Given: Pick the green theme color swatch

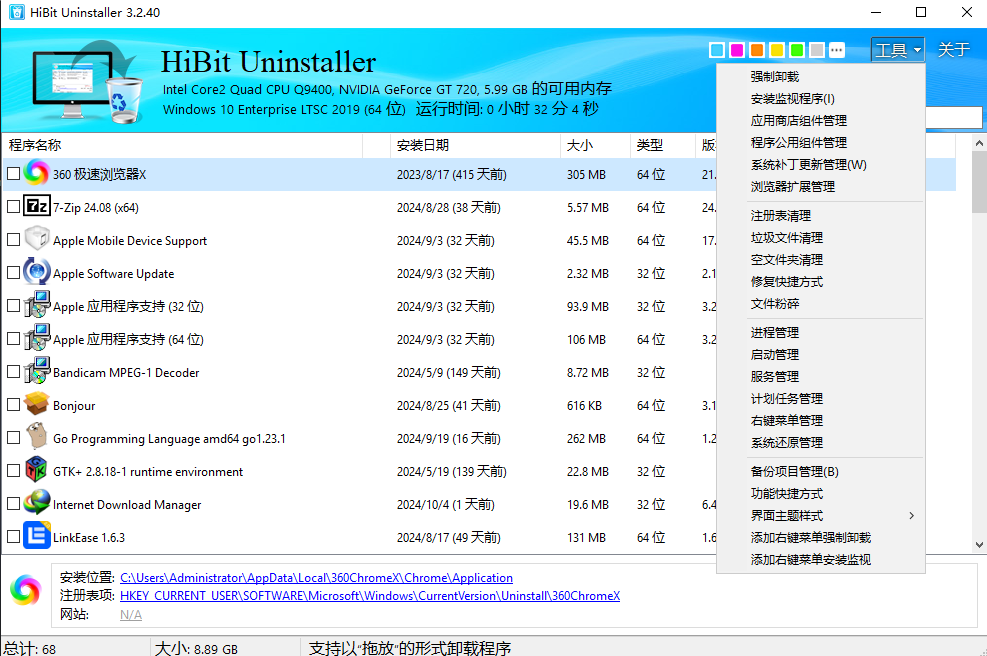Looking at the screenshot, I should (796, 50).
